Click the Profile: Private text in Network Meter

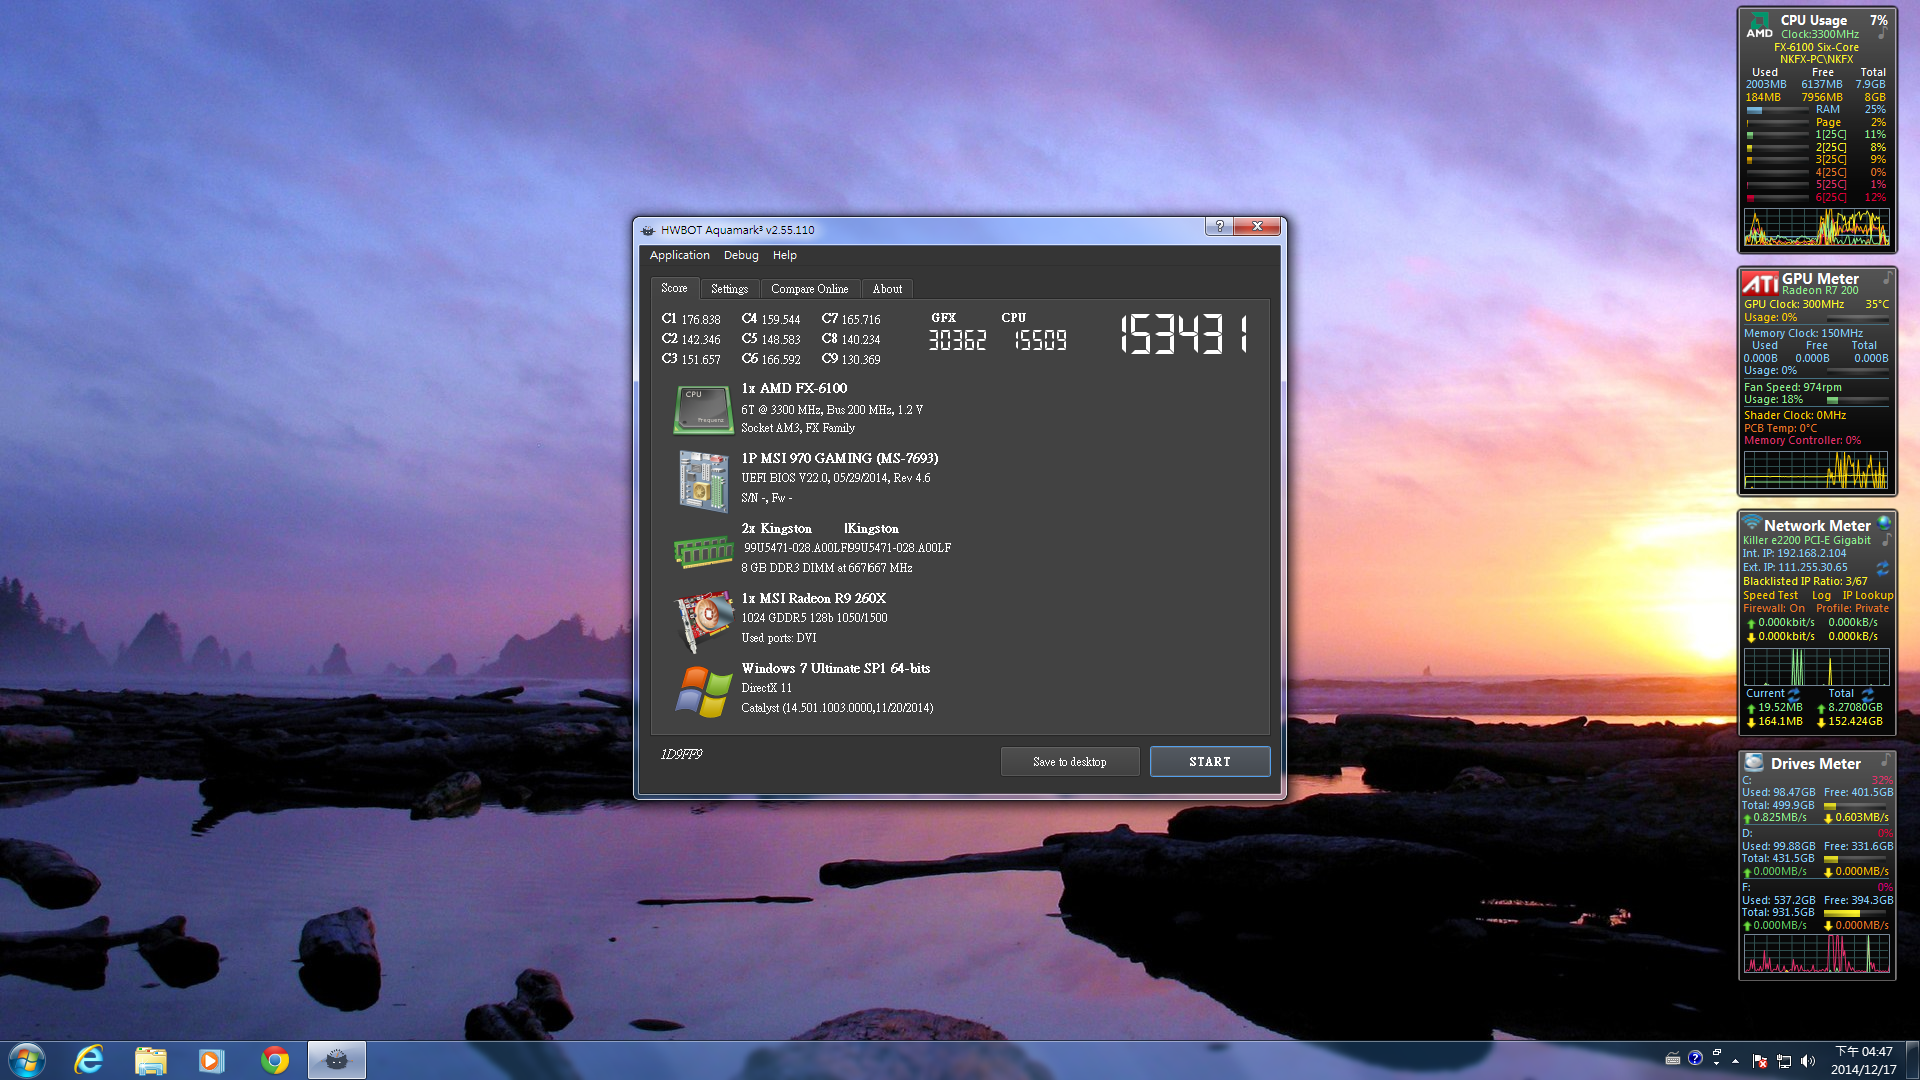pos(1853,608)
